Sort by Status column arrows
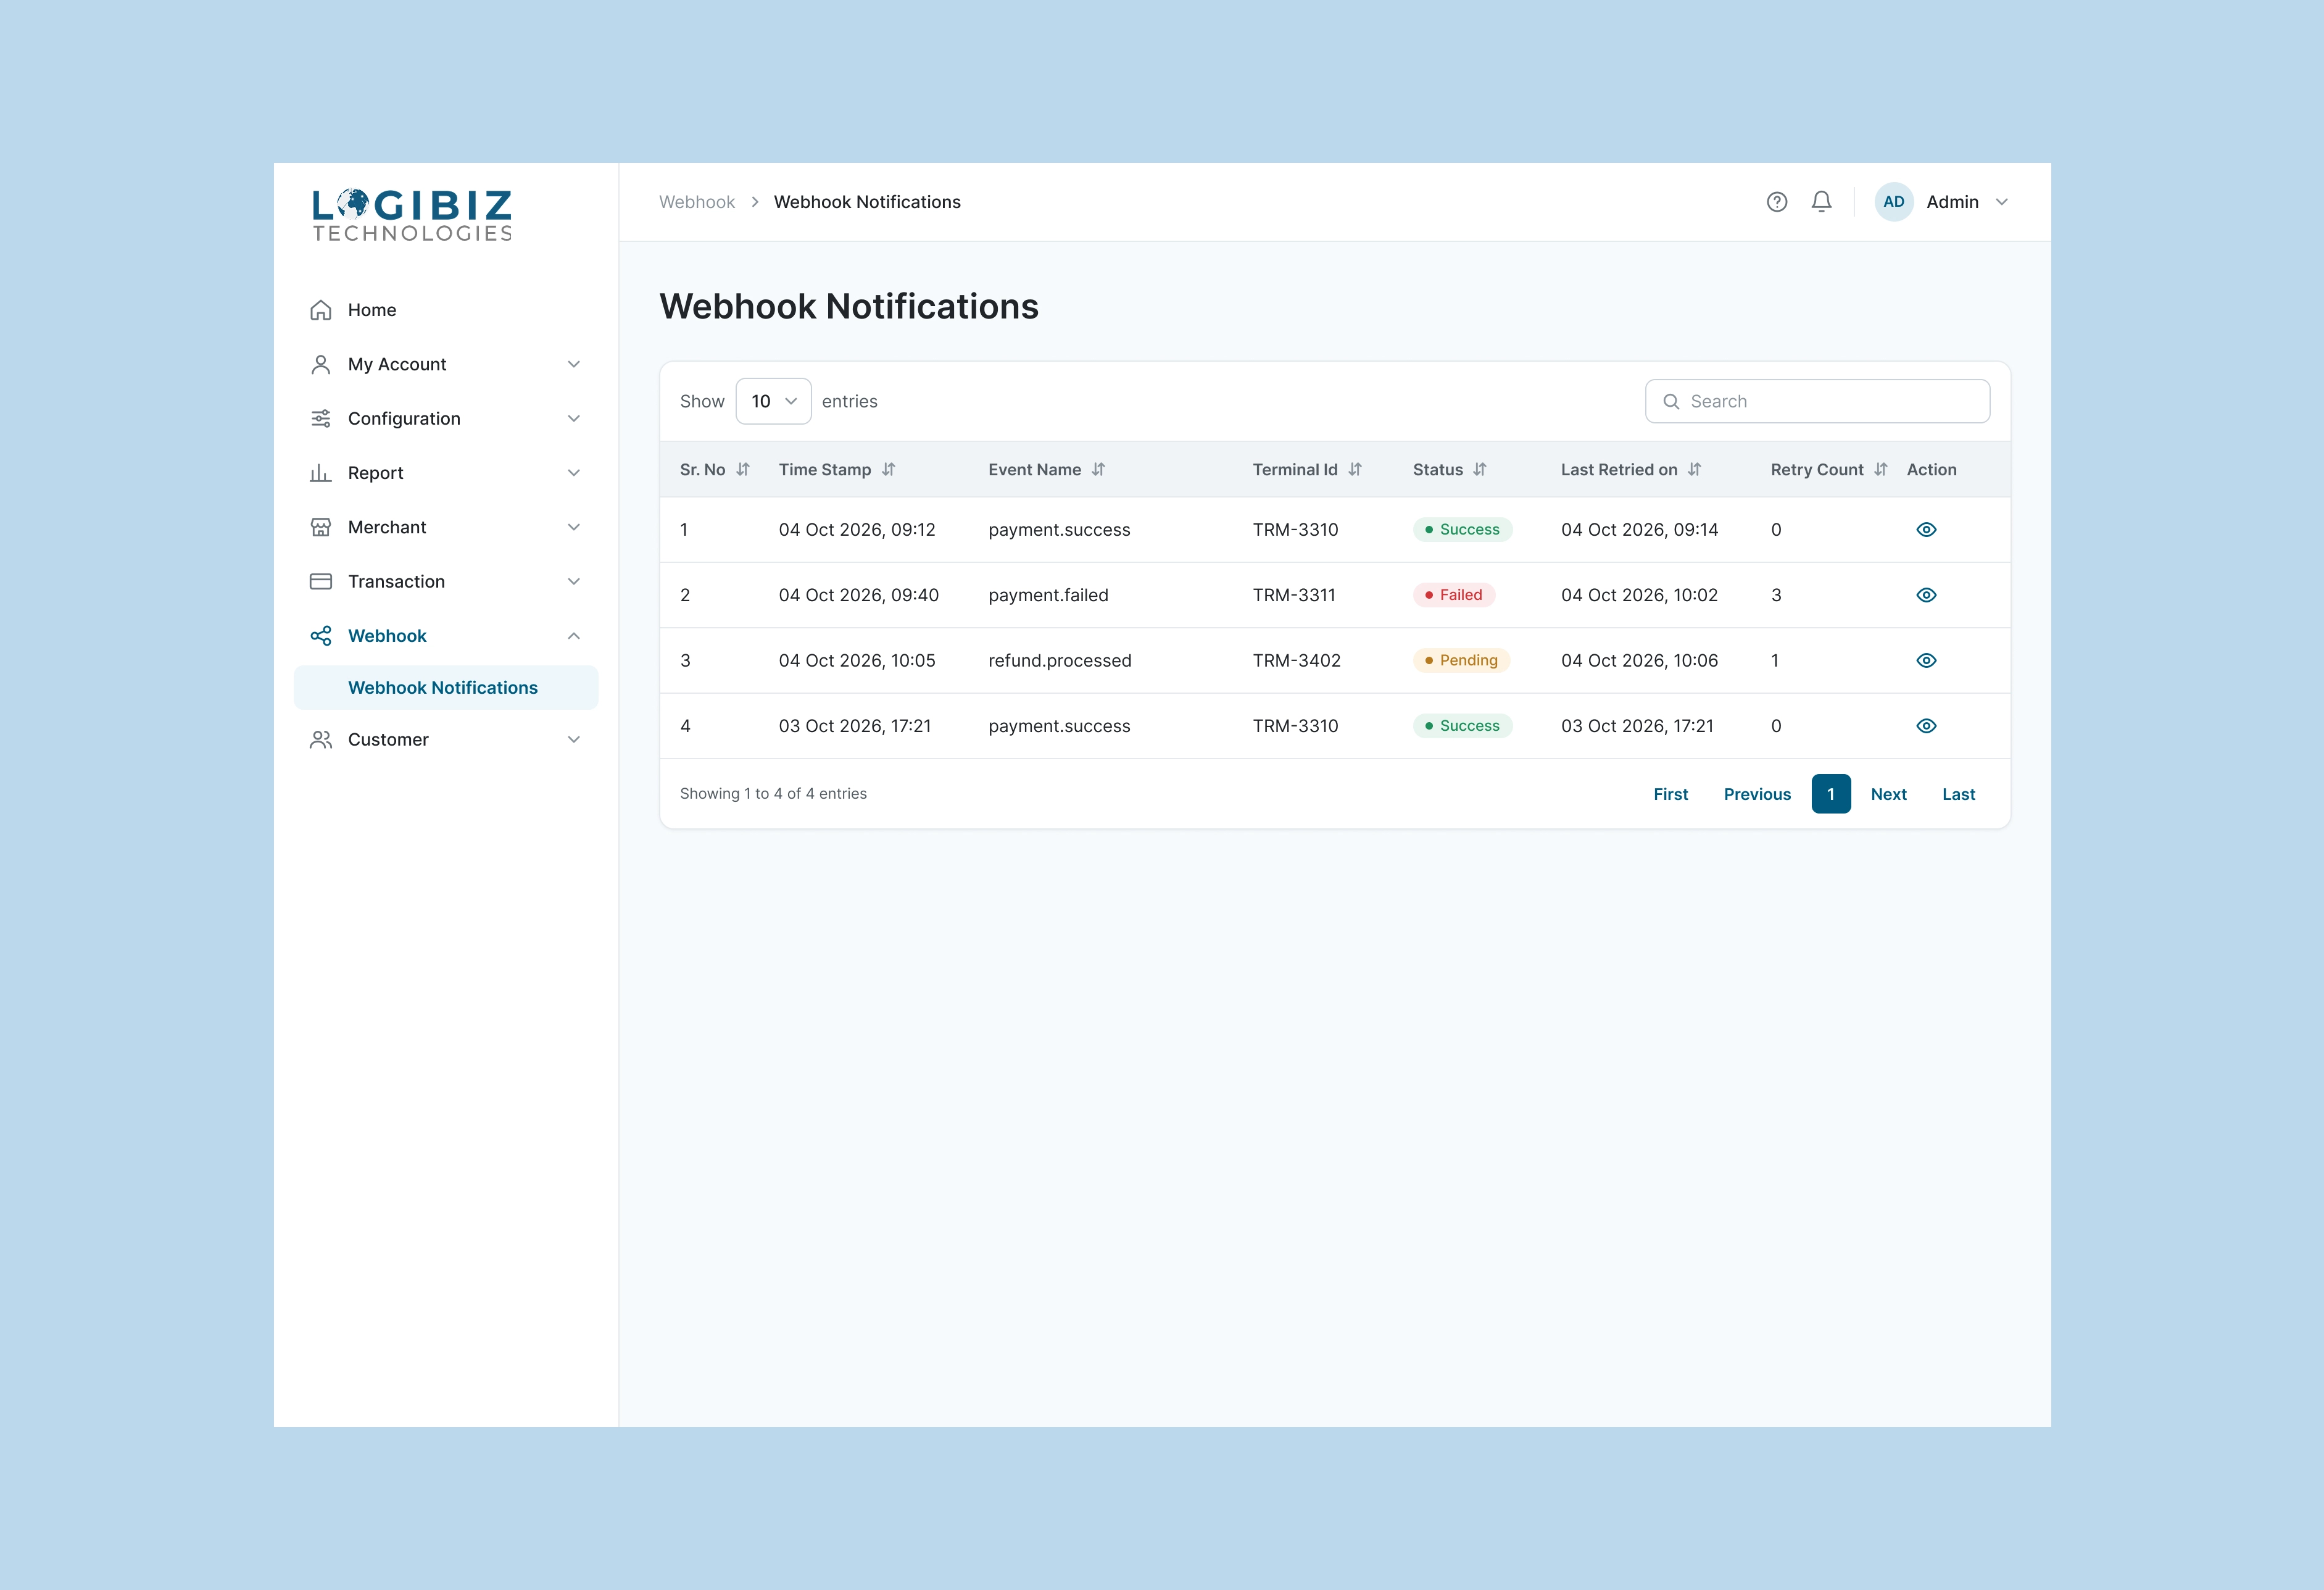Screen dimensions: 2324x1590 pyautogui.click(x=1480, y=469)
